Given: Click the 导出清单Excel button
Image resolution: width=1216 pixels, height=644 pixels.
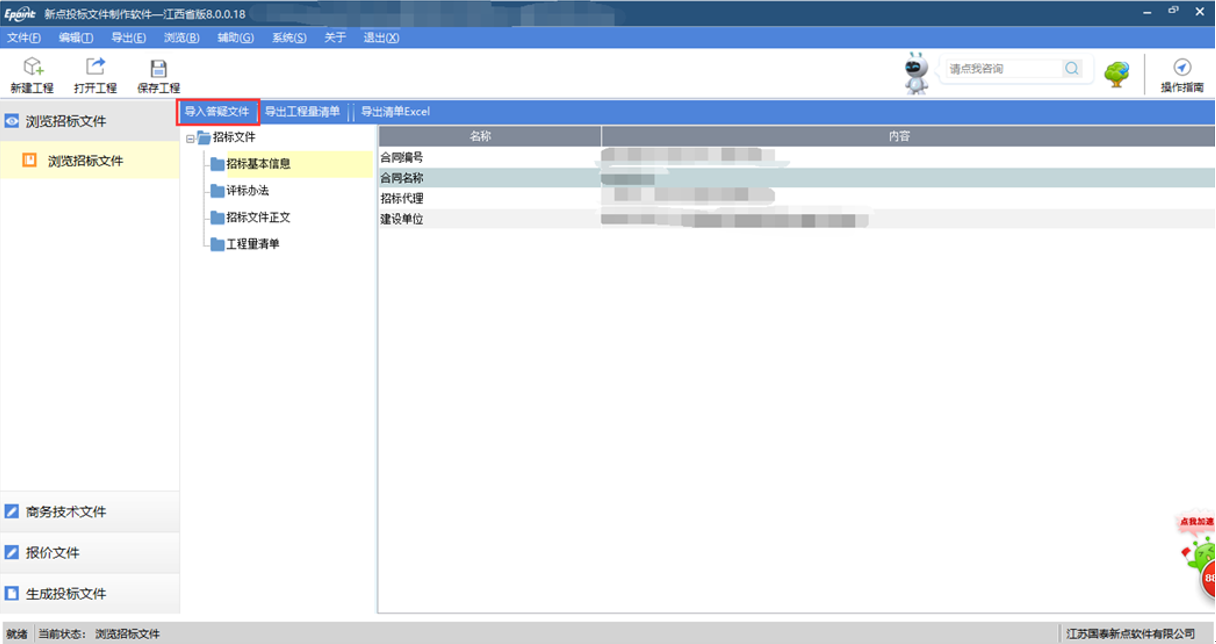Looking at the screenshot, I should pyautogui.click(x=395, y=112).
